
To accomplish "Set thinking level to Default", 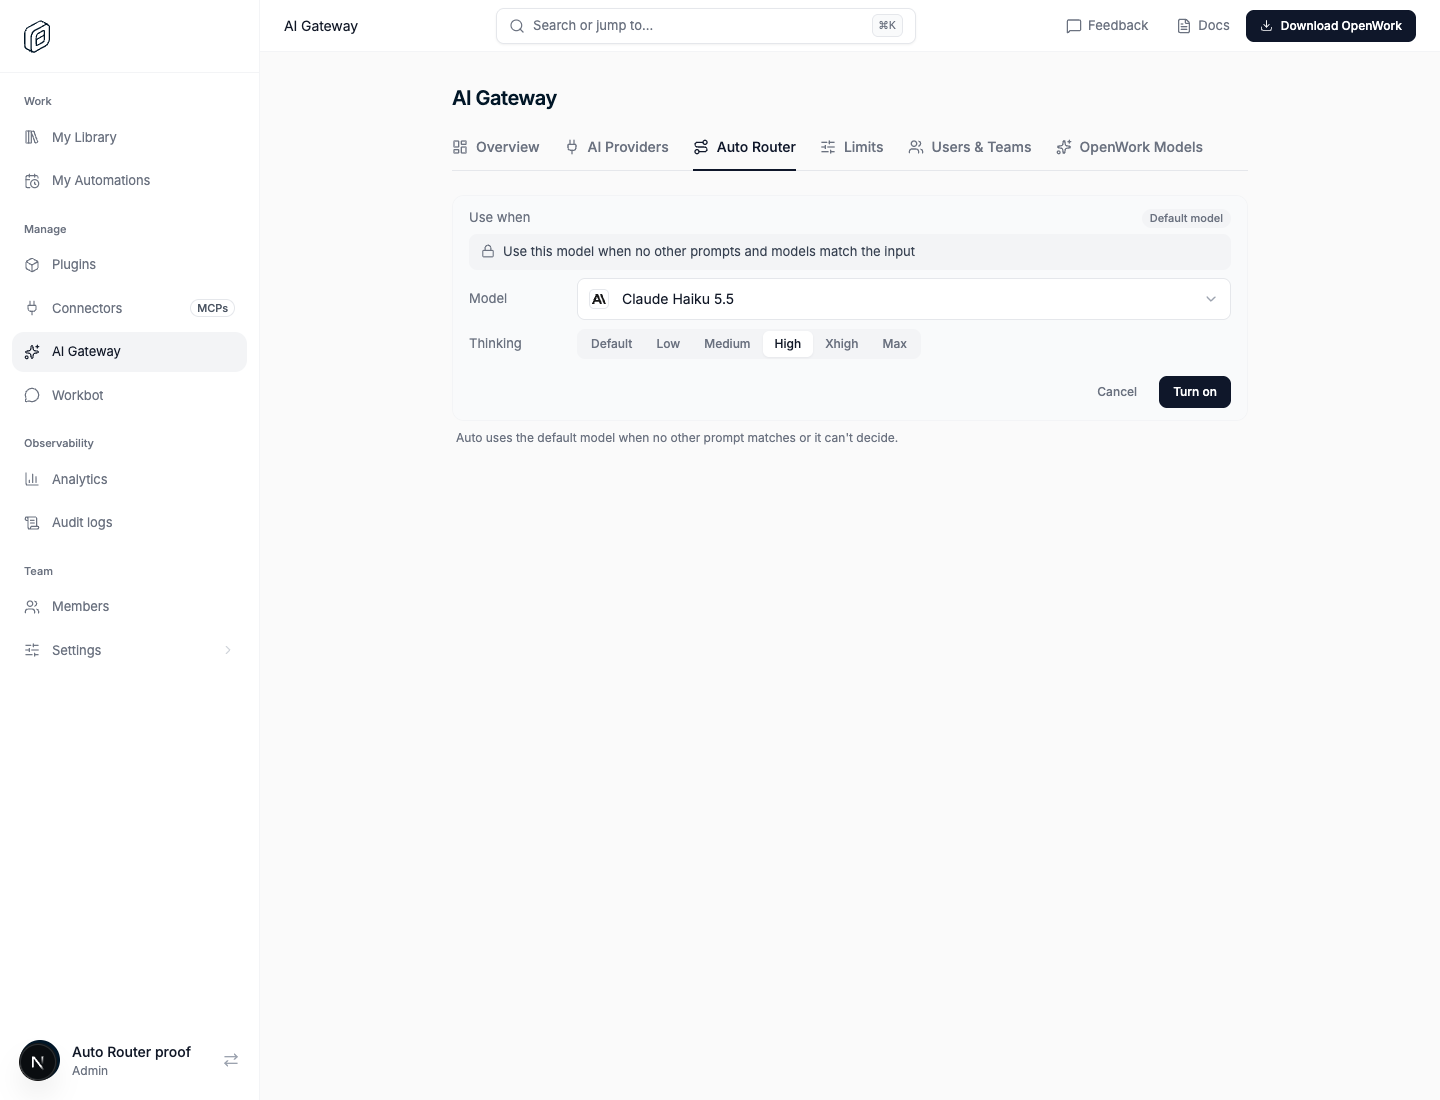I will (x=611, y=344).
